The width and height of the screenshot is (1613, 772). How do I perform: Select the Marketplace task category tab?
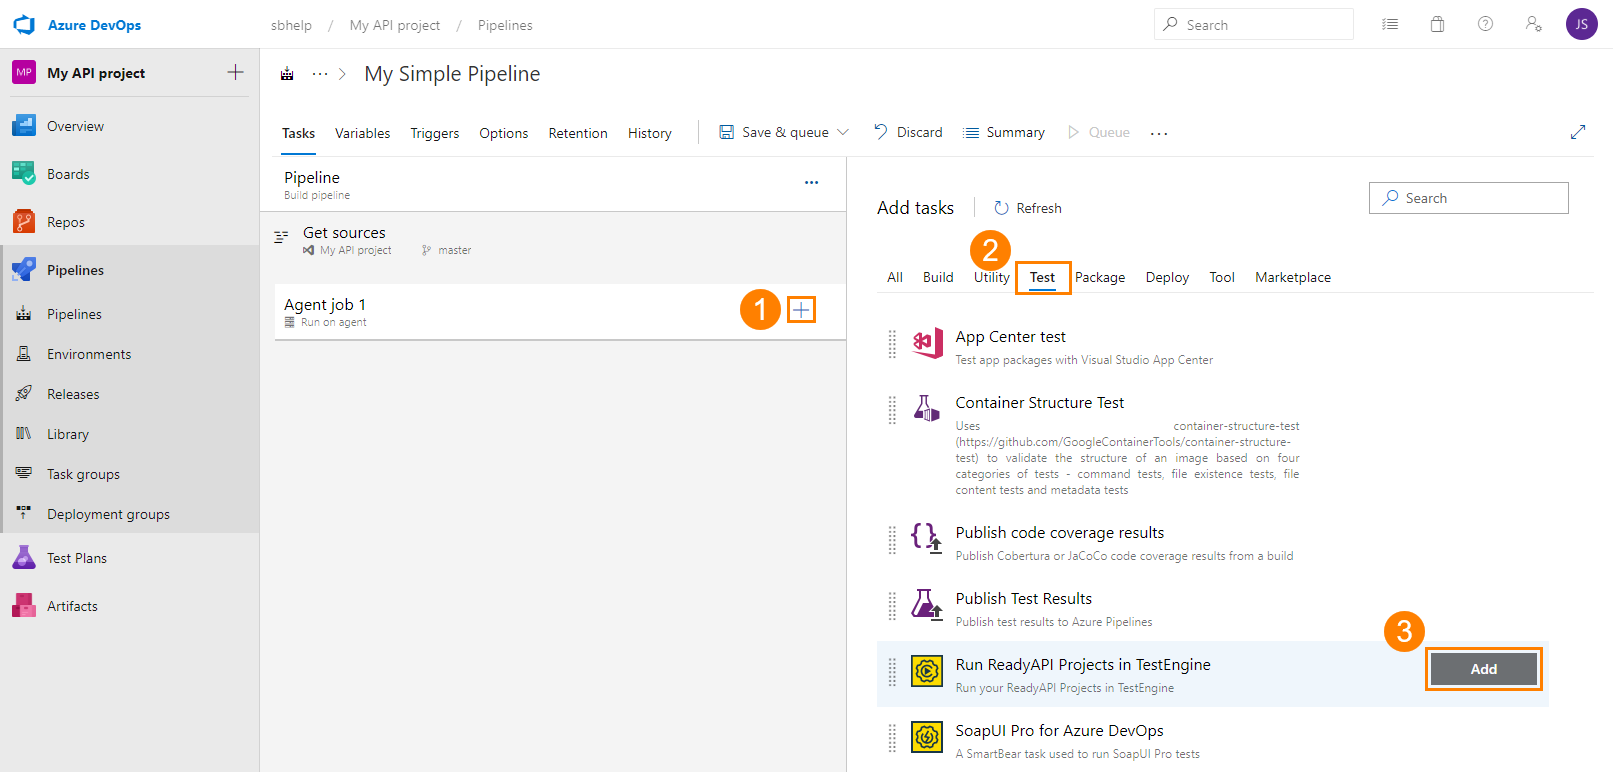(x=1292, y=277)
